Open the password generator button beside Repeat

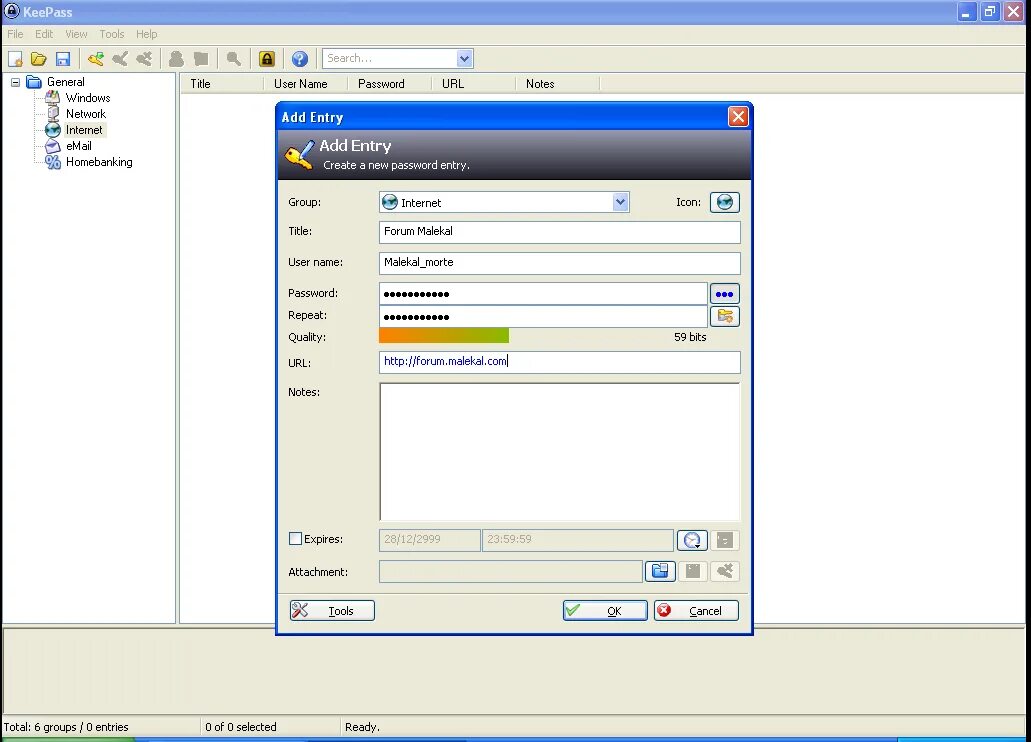(x=725, y=316)
